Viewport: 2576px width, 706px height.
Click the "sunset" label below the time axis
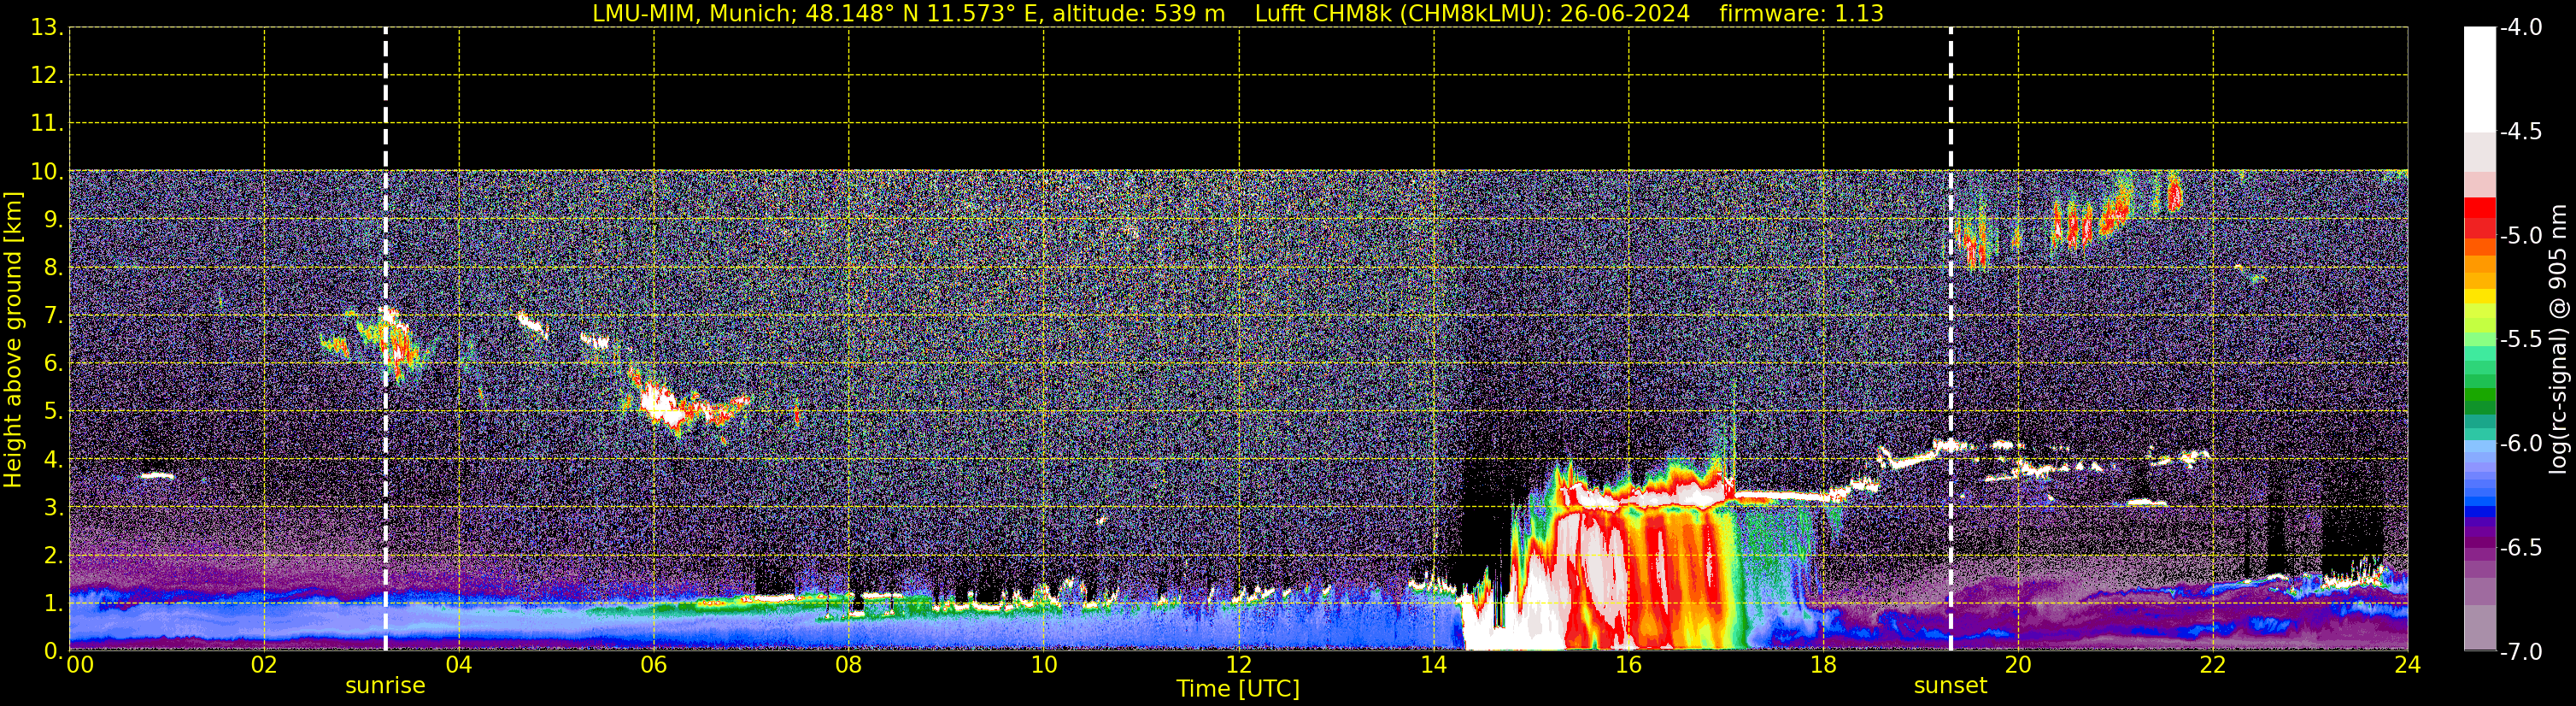click(1950, 686)
